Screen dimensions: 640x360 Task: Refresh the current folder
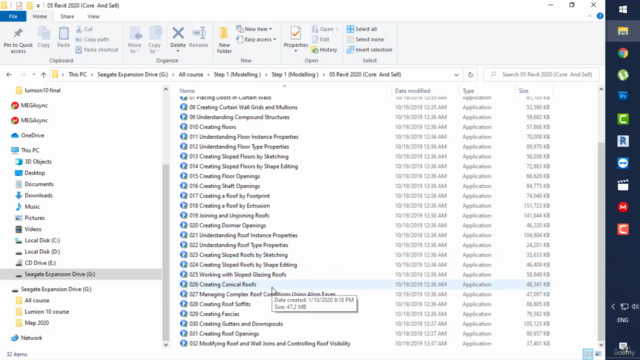tap(471, 75)
